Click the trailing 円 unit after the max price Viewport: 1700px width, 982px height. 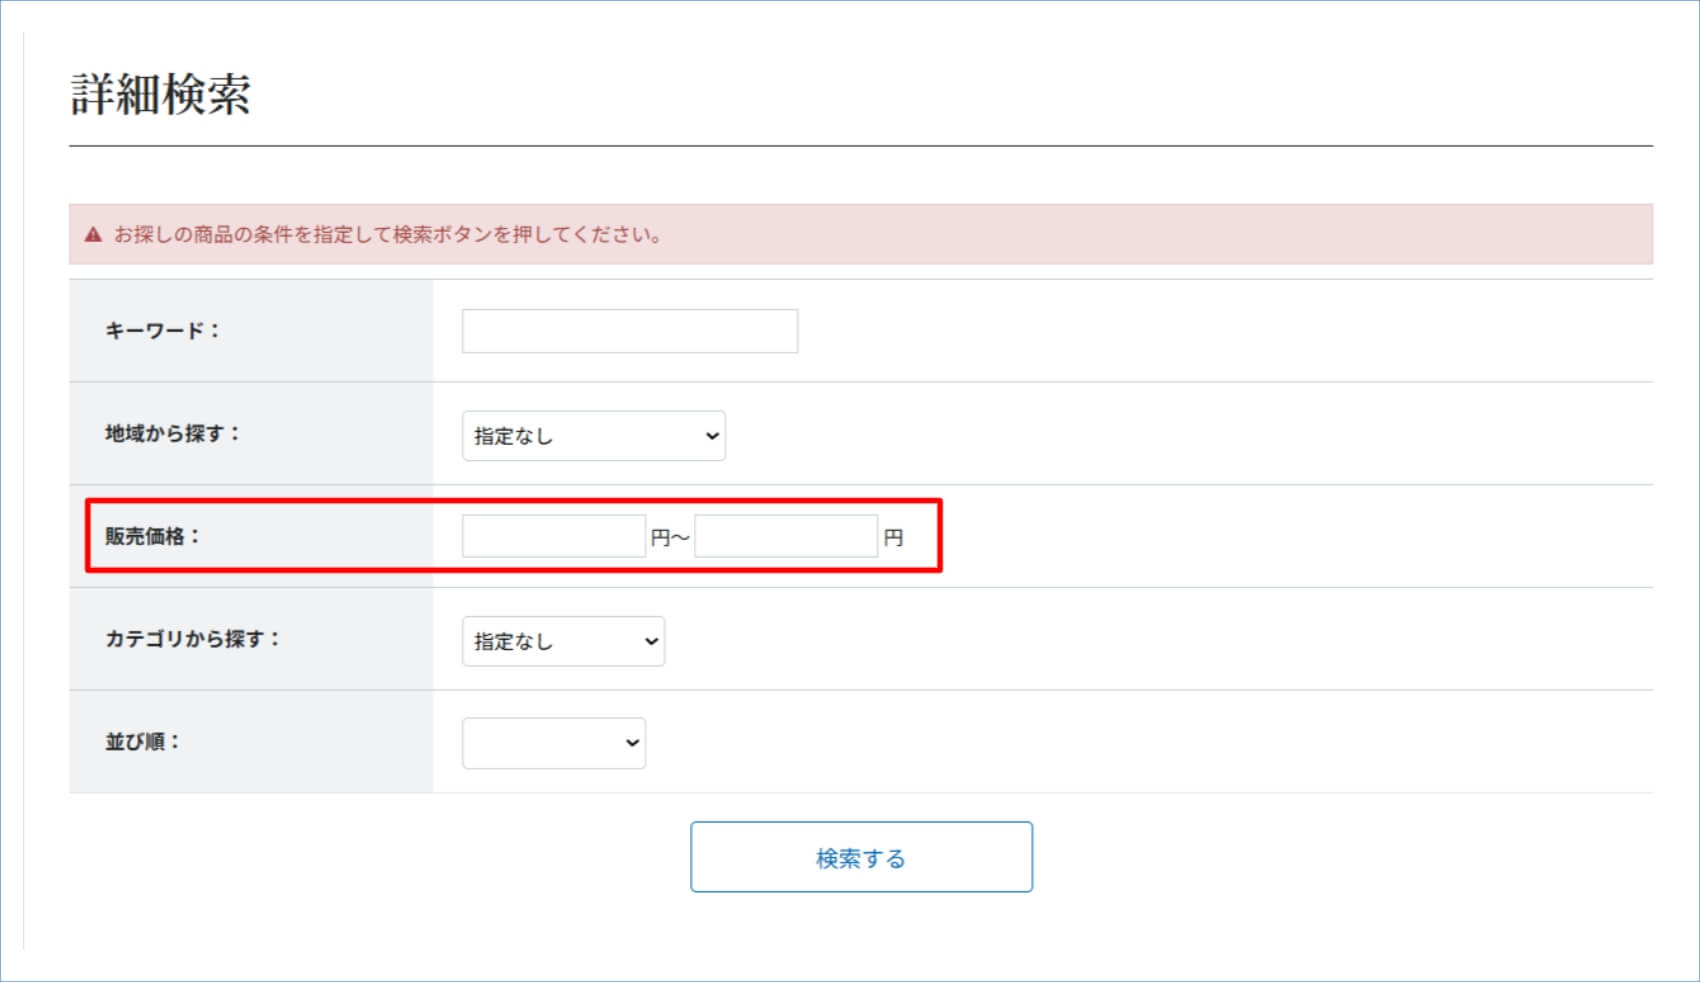pos(893,538)
